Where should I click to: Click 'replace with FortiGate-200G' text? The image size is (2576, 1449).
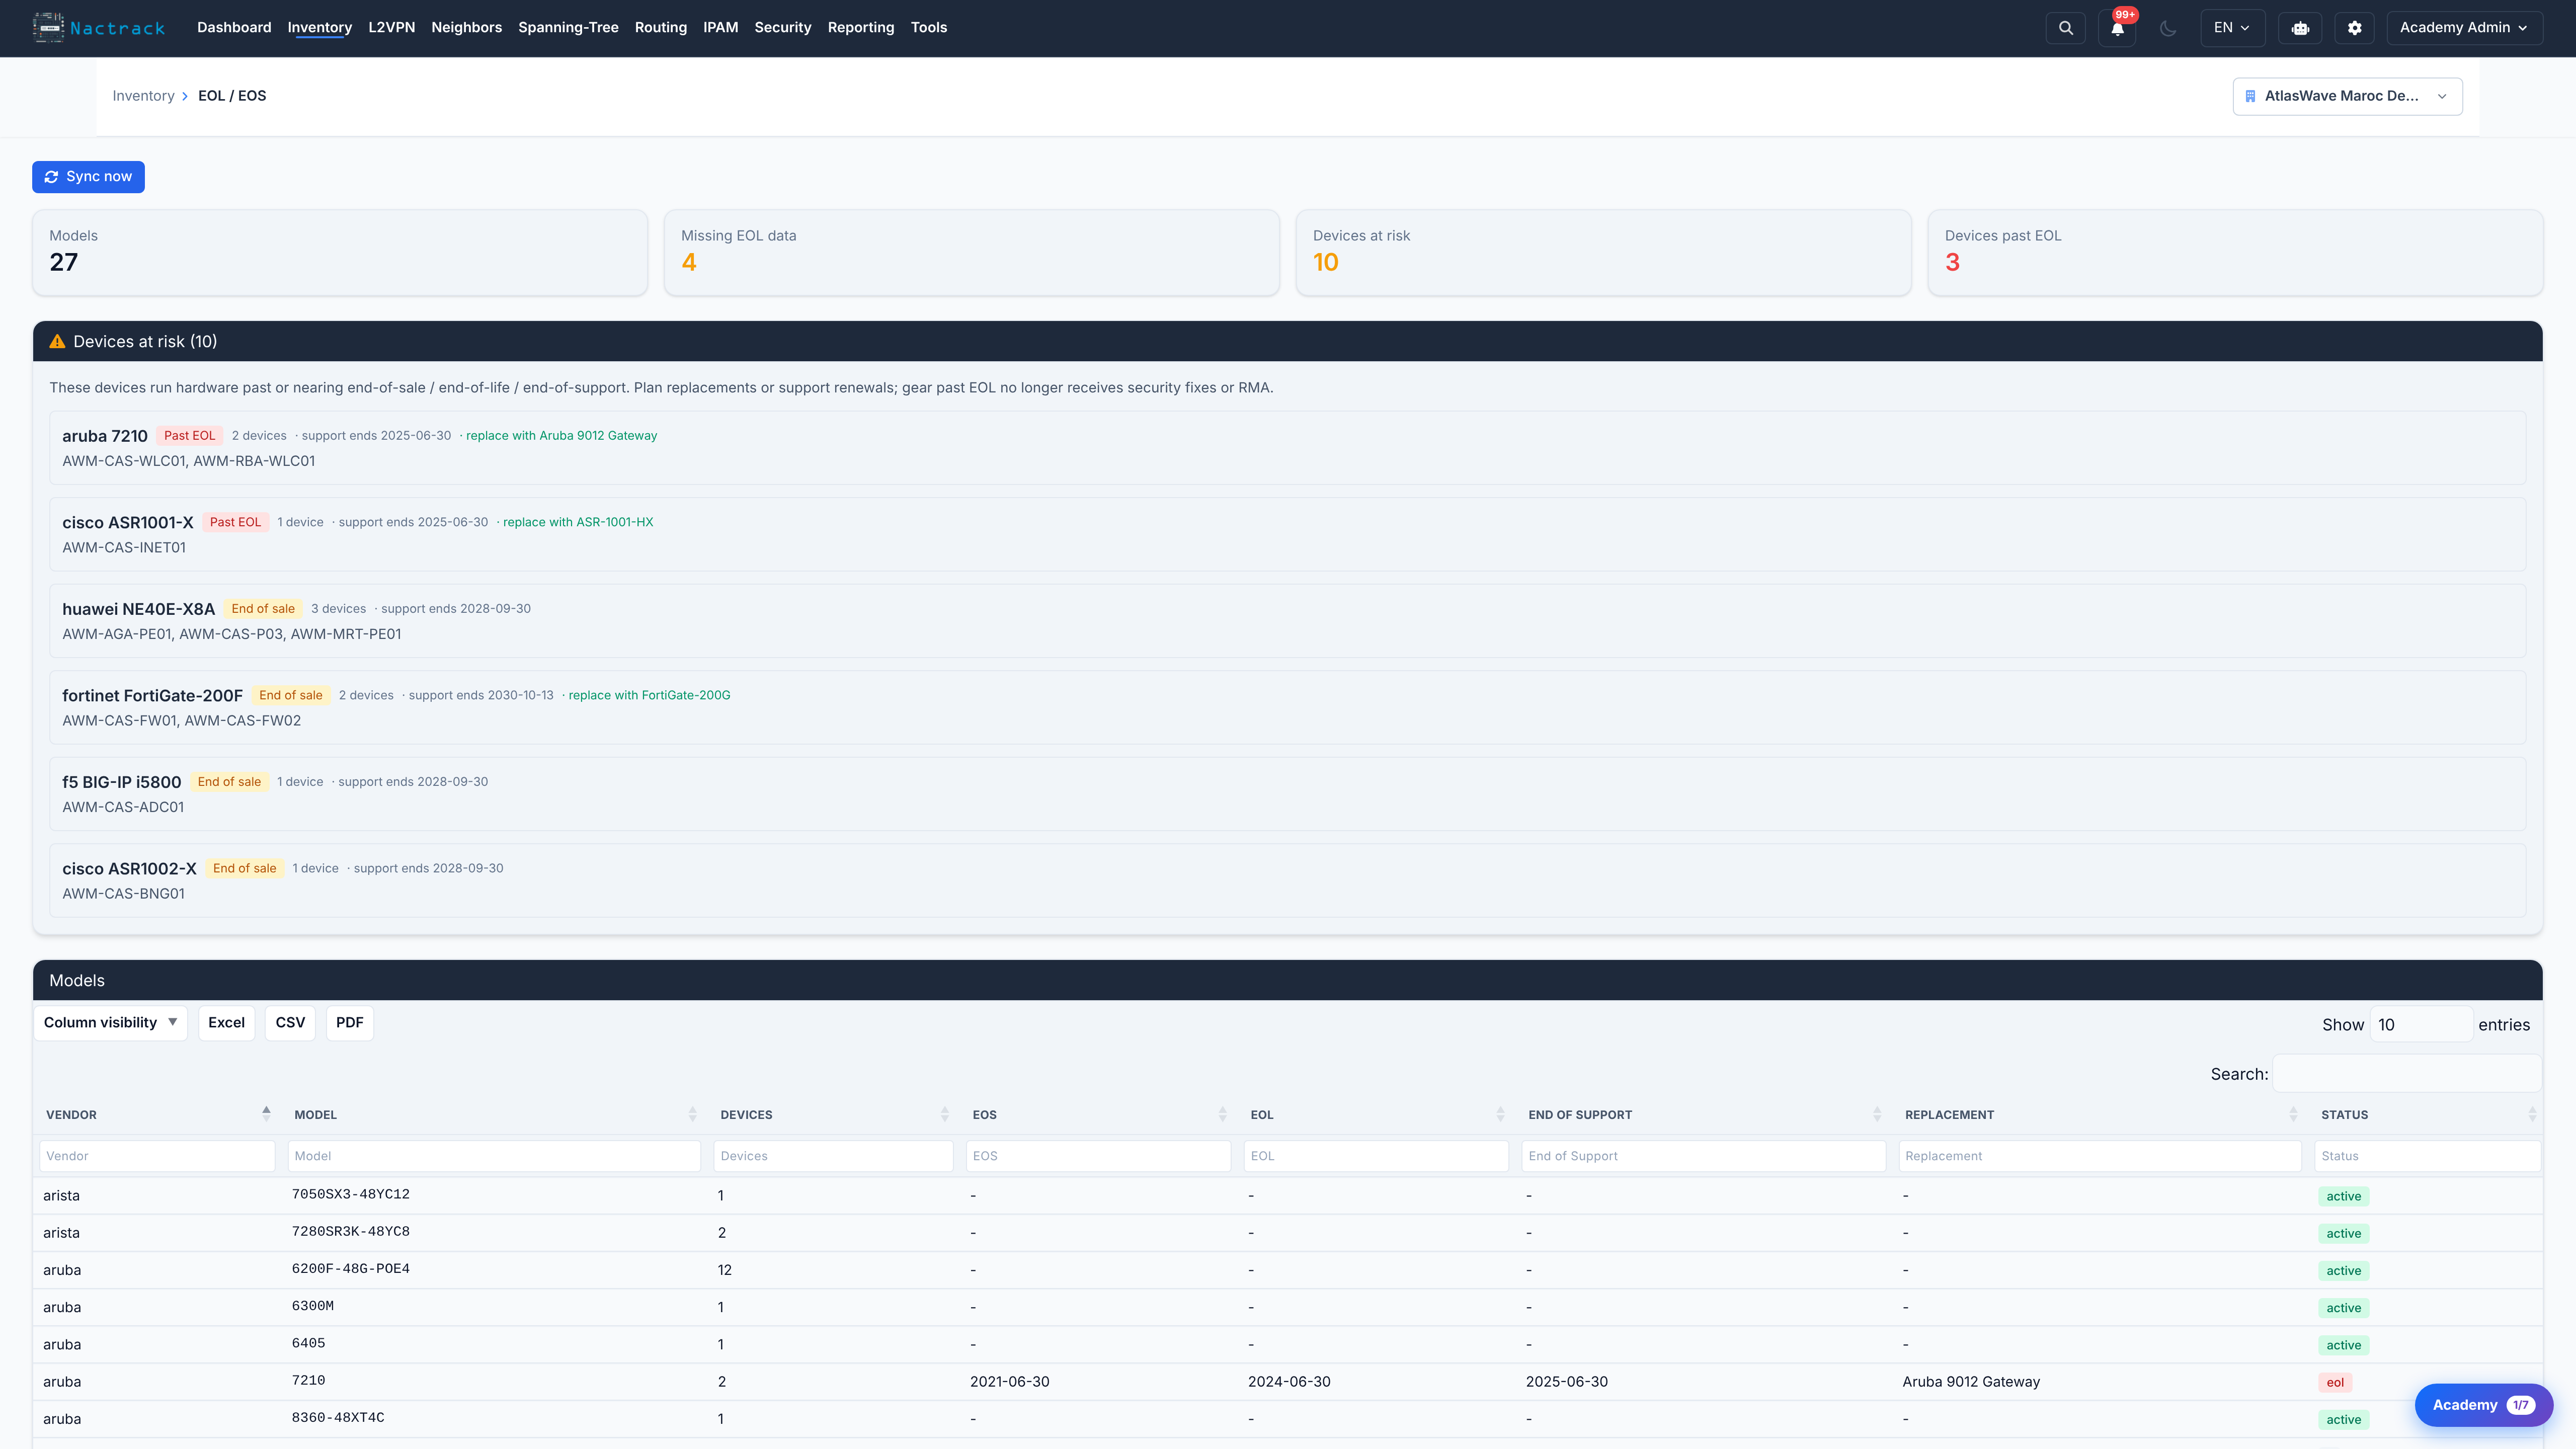649,695
